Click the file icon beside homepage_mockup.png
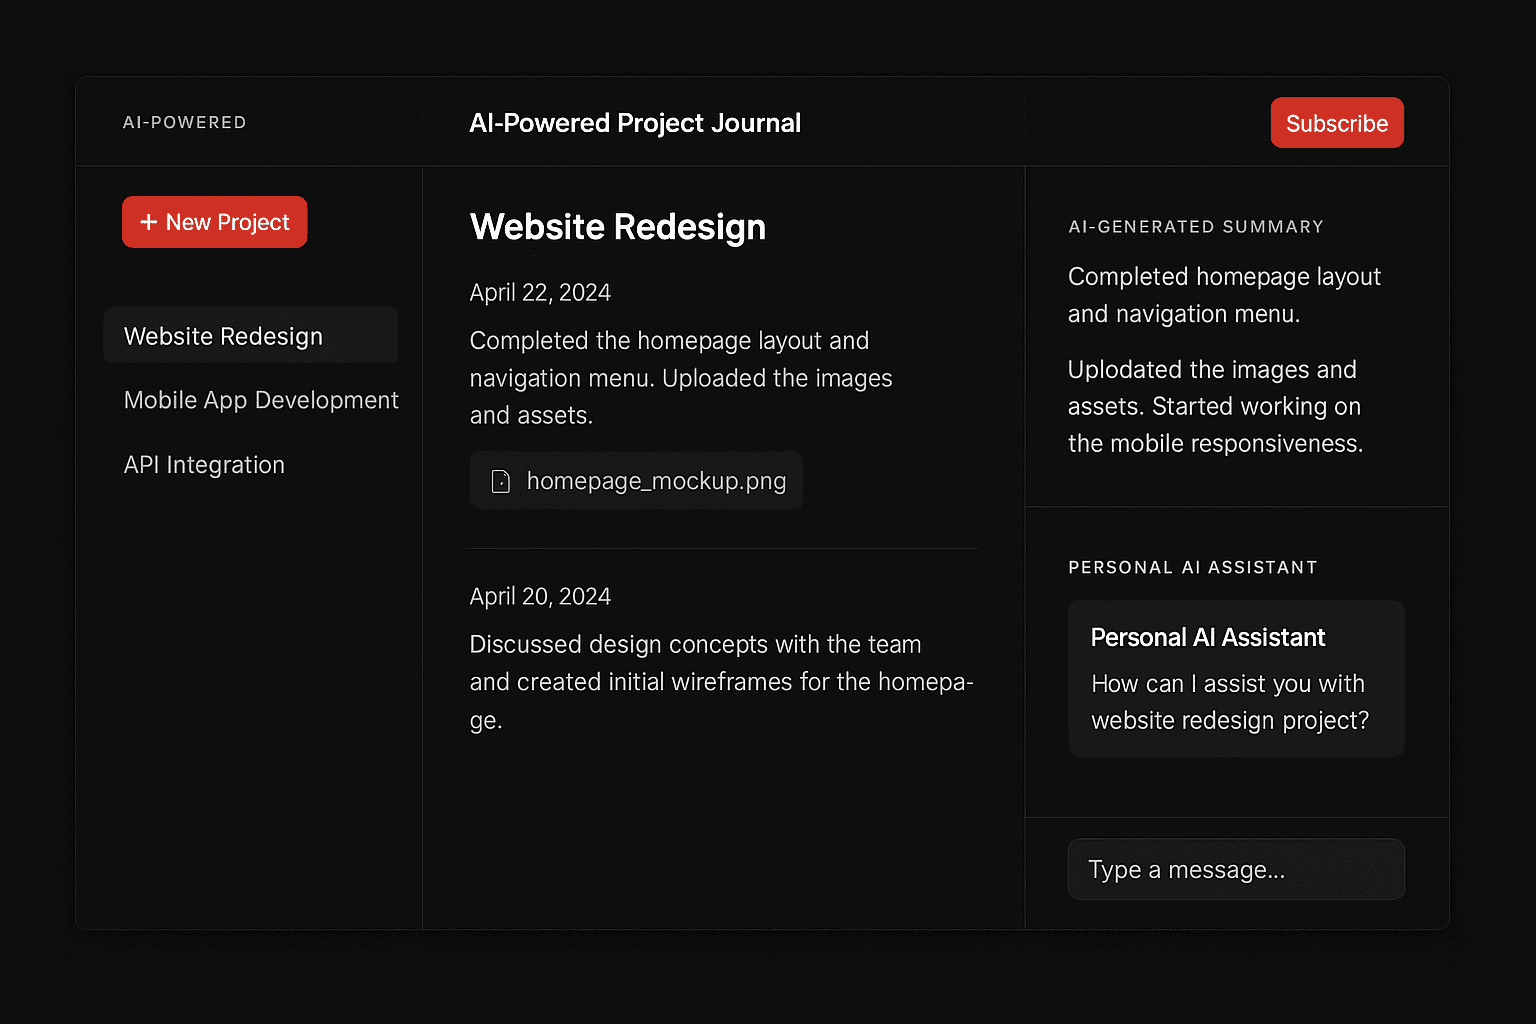 coord(501,482)
